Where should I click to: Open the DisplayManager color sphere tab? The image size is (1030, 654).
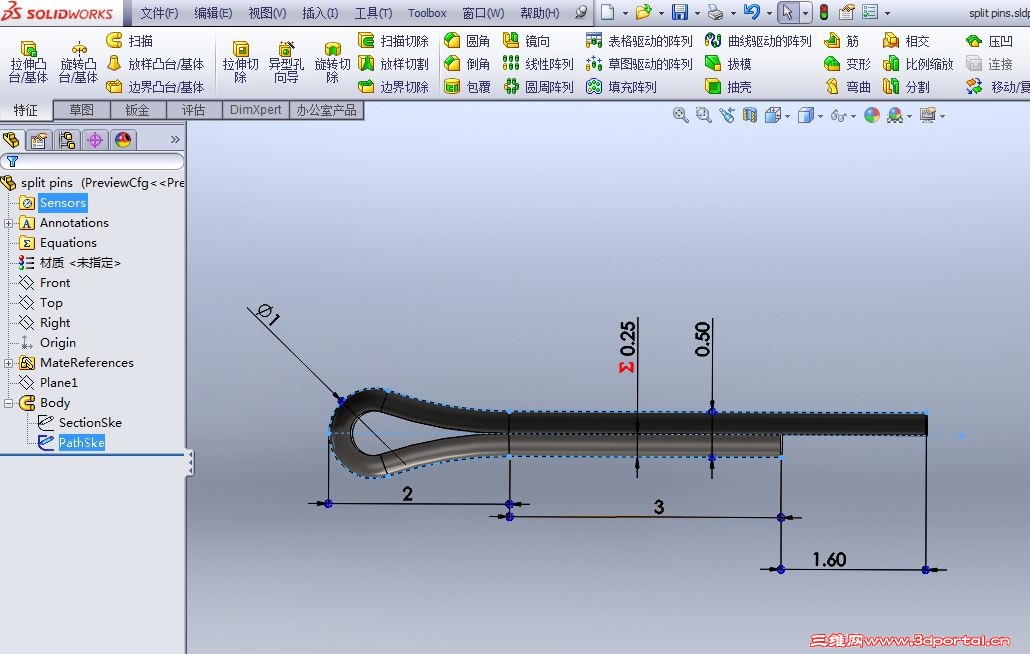point(123,140)
